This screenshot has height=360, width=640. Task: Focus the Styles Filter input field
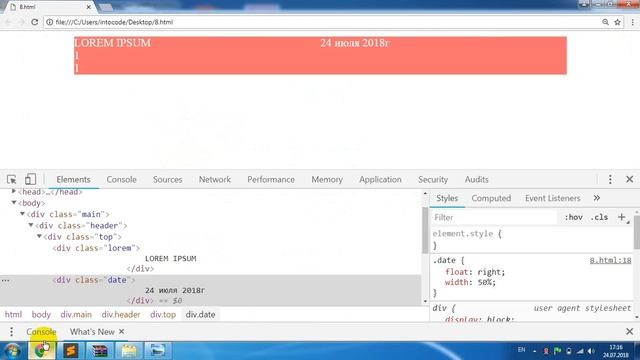[494, 217]
